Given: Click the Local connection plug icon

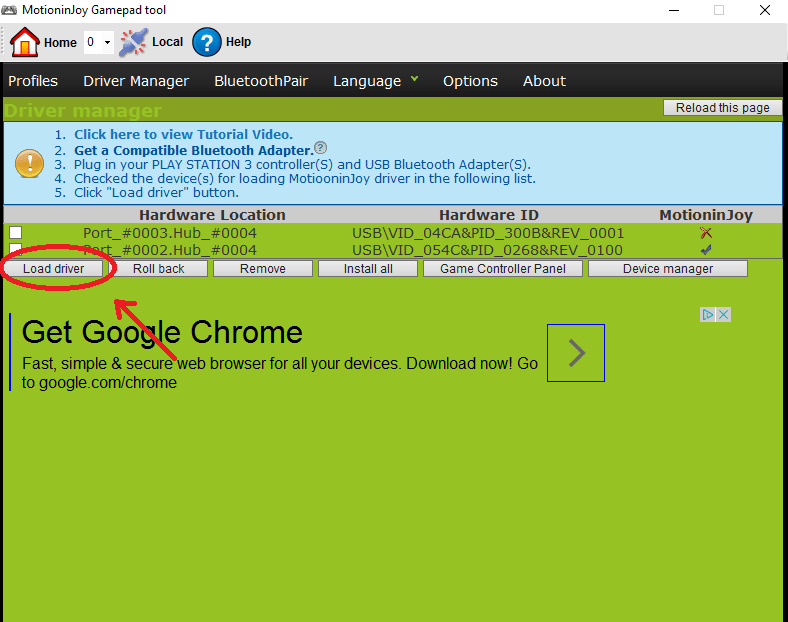Looking at the screenshot, I should [x=132, y=42].
